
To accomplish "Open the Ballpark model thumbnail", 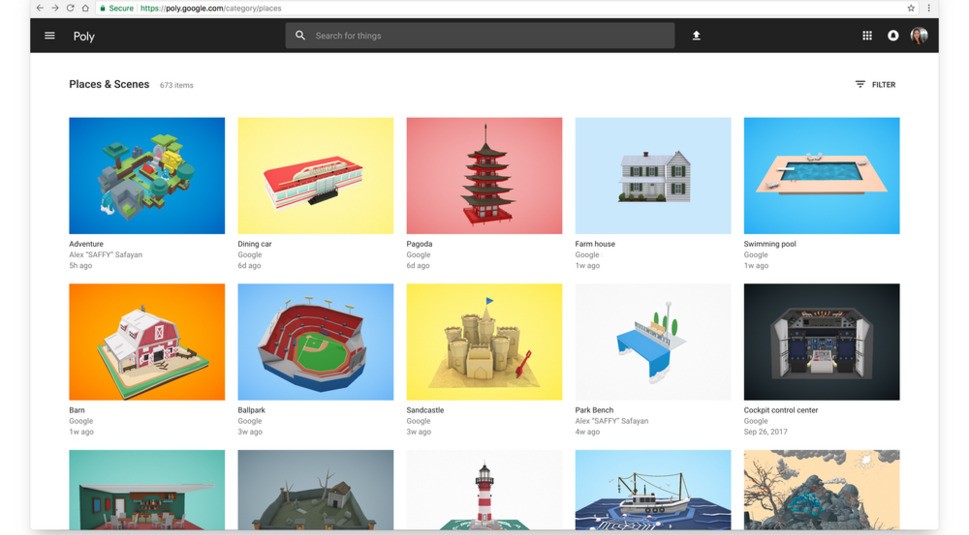I will coord(315,342).
